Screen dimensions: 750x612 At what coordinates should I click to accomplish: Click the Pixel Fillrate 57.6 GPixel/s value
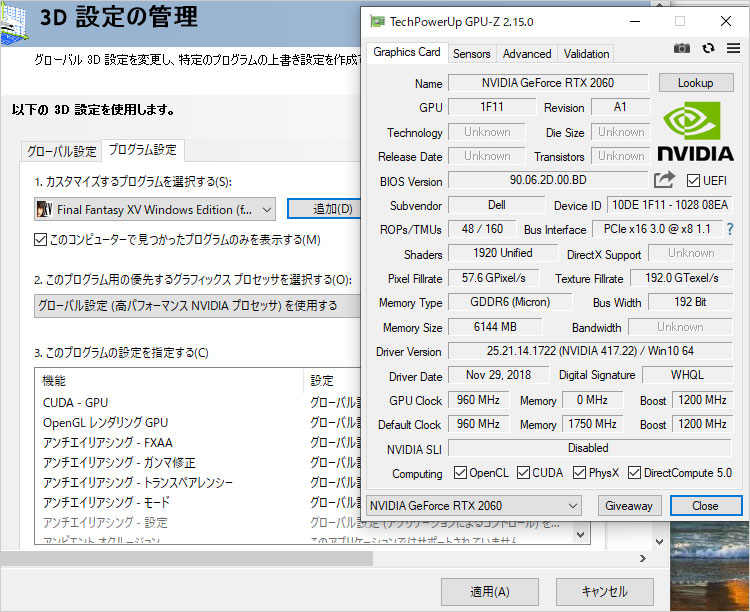click(494, 278)
